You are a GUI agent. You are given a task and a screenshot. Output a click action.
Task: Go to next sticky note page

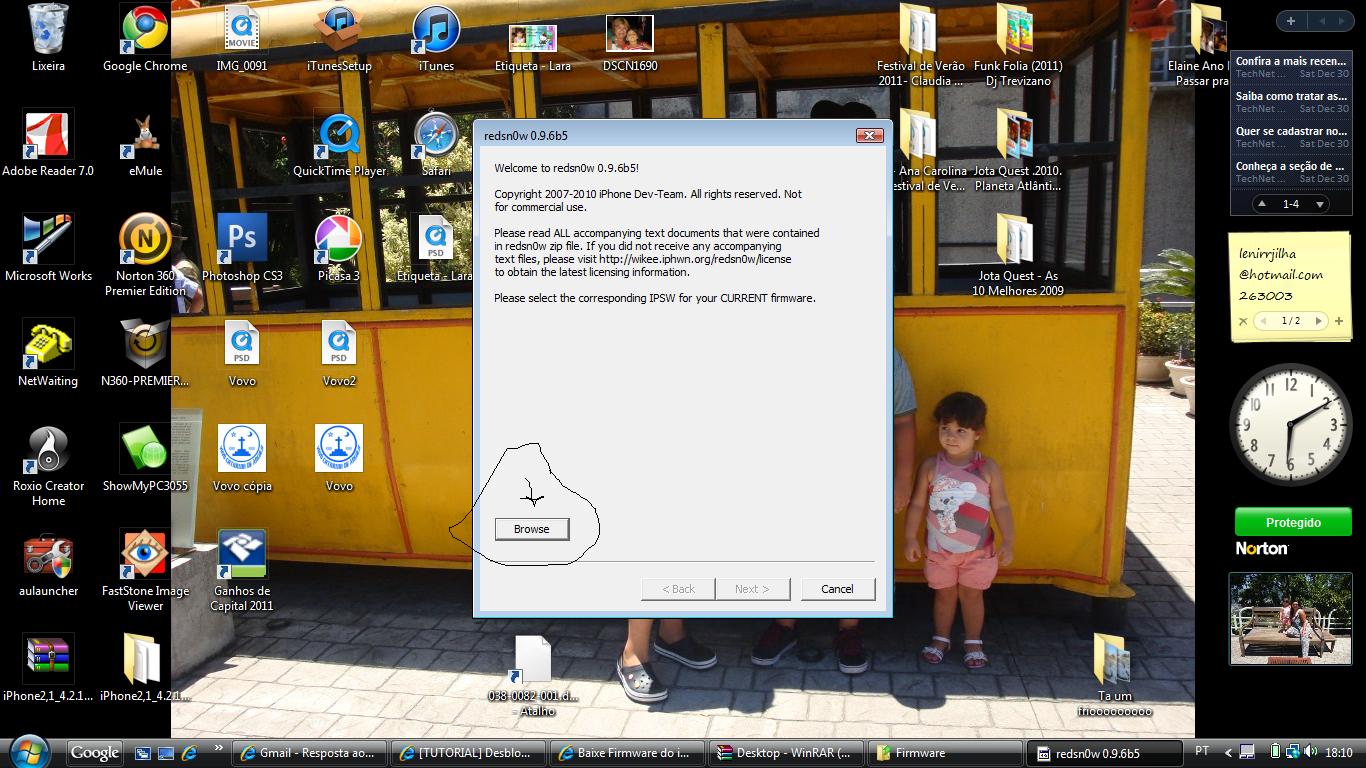[x=1318, y=321]
